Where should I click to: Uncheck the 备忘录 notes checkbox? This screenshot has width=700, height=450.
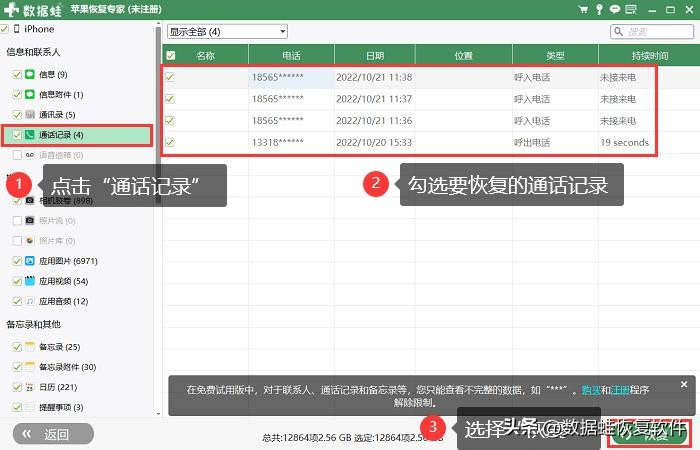click(x=17, y=347)
